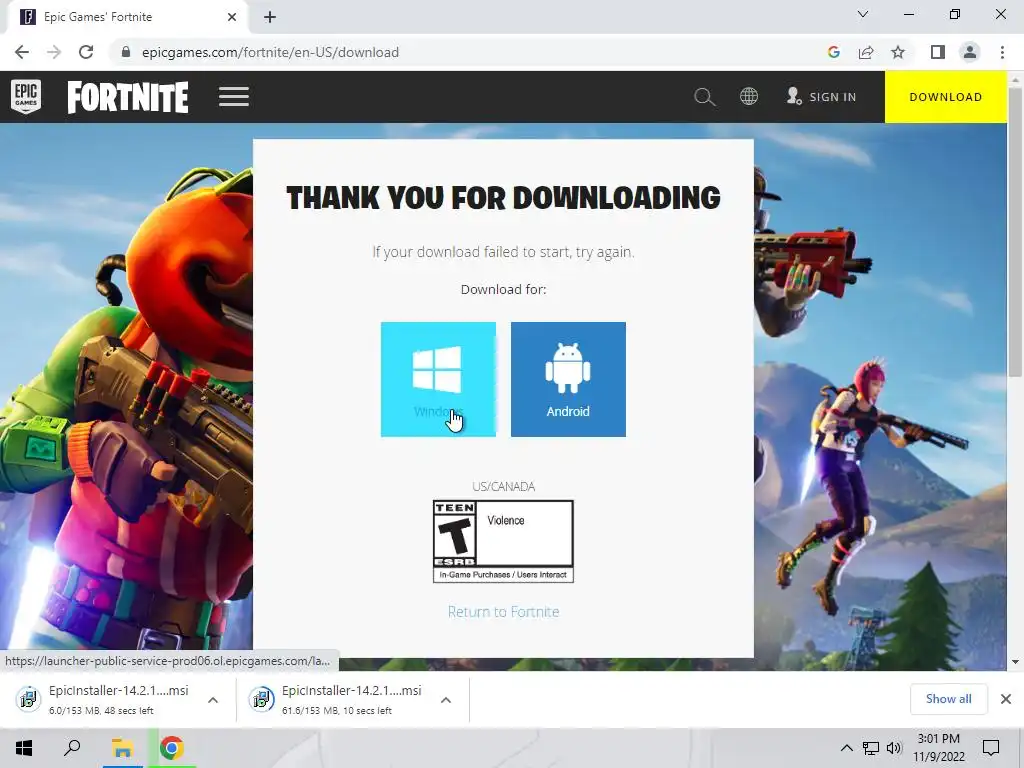Click the network tray icon
The image size is (1024, 768).
pyautogui.click(x=871, y=748)
